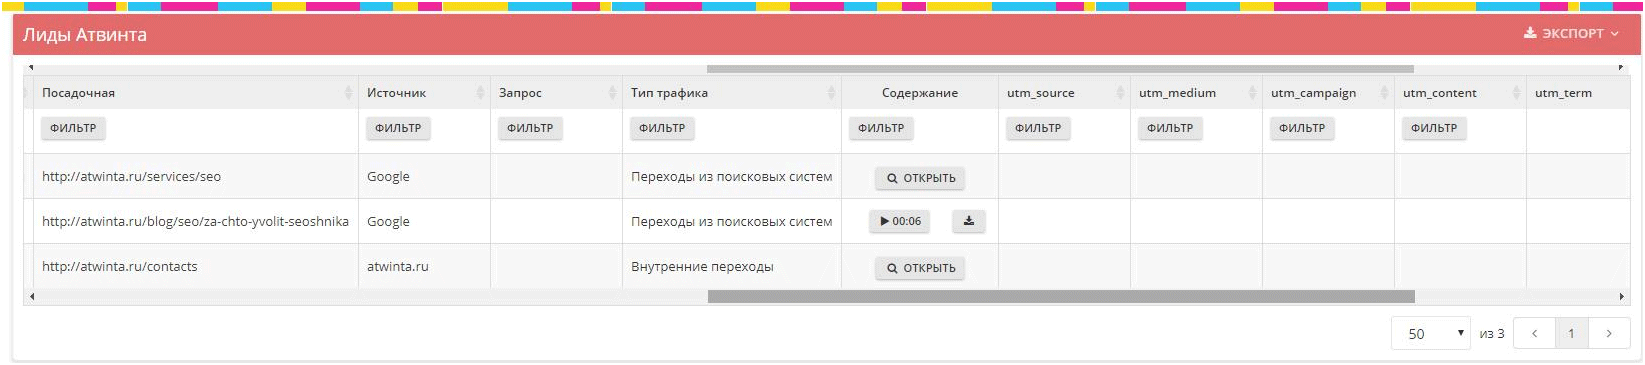Sort the Тип трафика column
The width and height of the screenshot is (1645, 365).
pyautogui.click(x=831, y=93)
